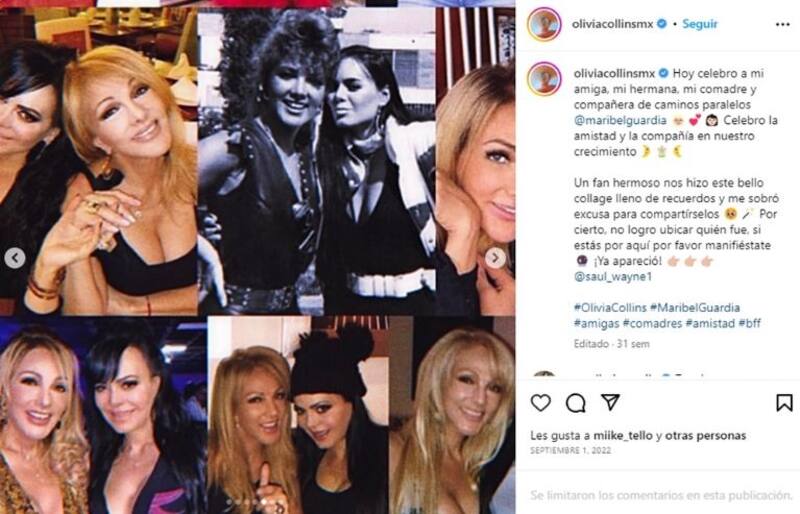View the otras personas likes list
The height and width of the screenshot is (514, 800).
[x=706, y=436]
